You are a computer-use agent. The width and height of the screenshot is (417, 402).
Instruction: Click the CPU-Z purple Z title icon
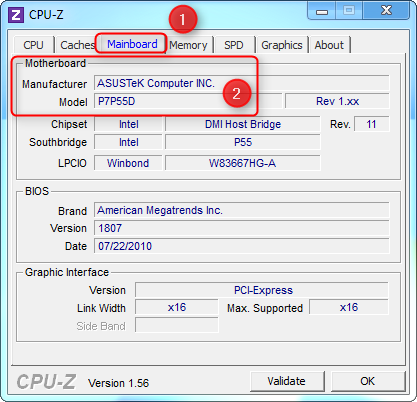[x=16, y=15]
